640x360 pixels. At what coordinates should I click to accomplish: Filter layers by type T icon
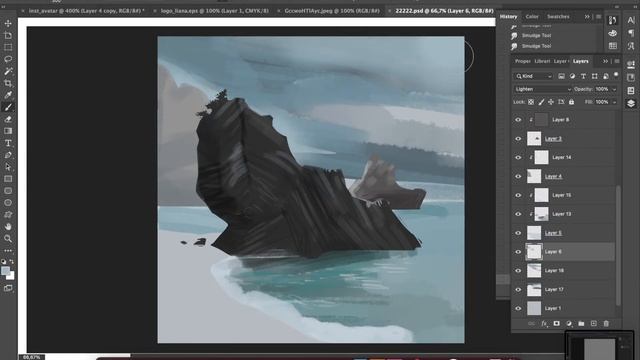(583, 76)
